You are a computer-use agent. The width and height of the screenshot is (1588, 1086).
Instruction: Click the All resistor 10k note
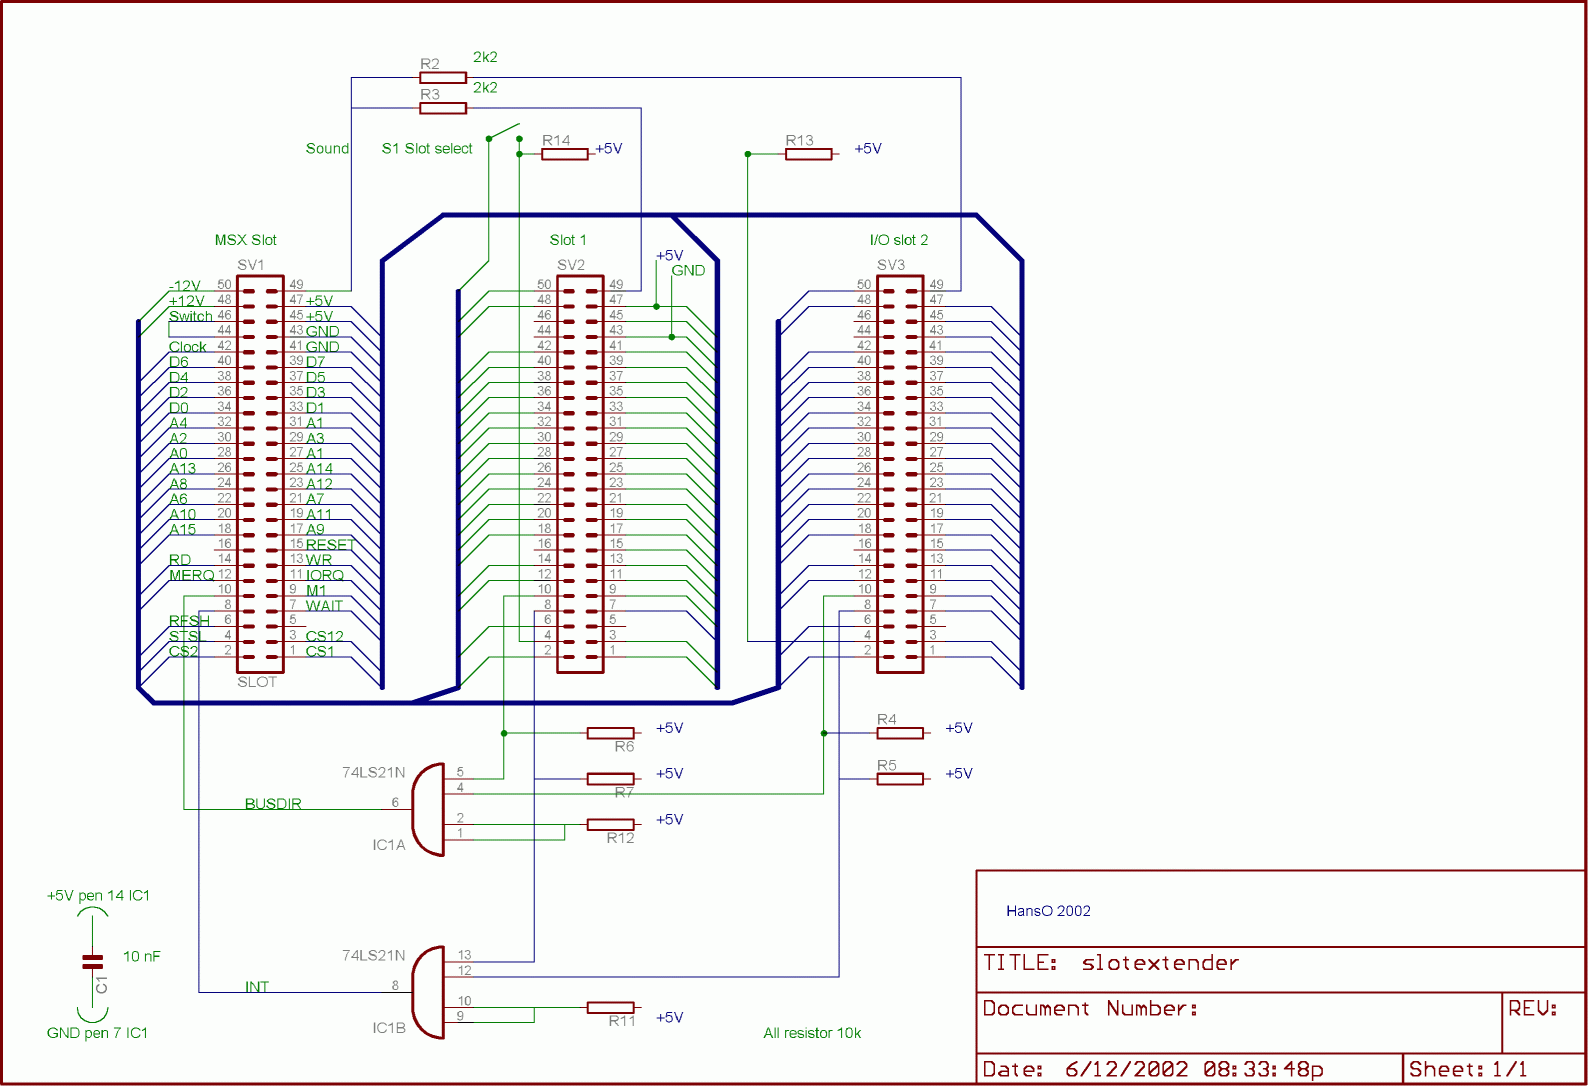(812, 1033)
